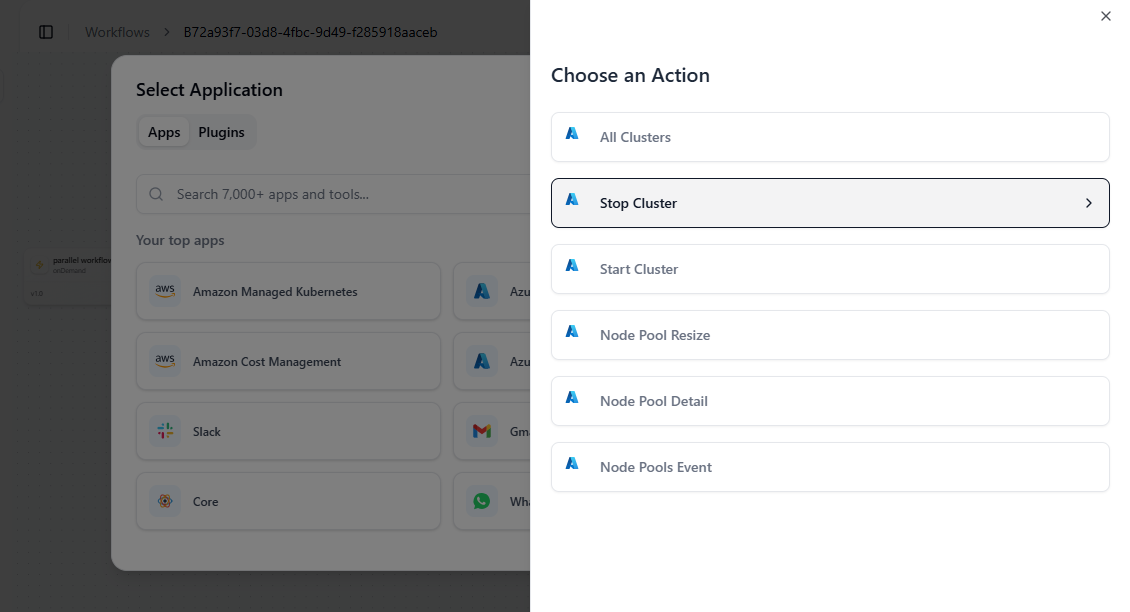The image size is (1130, 612).
Task: Expand Stop Cluster with the chevron arrow
Action: 1089,203
